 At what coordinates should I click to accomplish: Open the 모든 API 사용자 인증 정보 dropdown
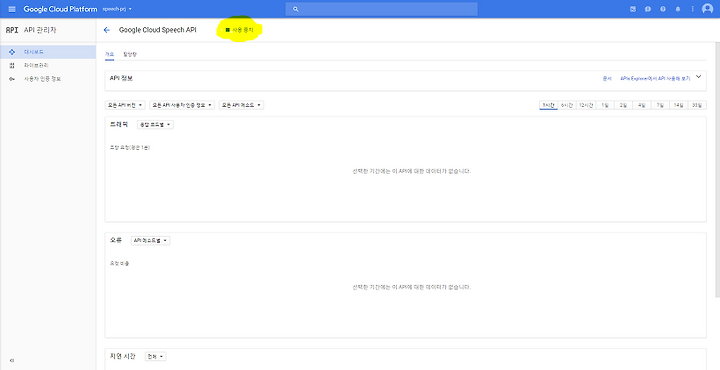[182, 105]
